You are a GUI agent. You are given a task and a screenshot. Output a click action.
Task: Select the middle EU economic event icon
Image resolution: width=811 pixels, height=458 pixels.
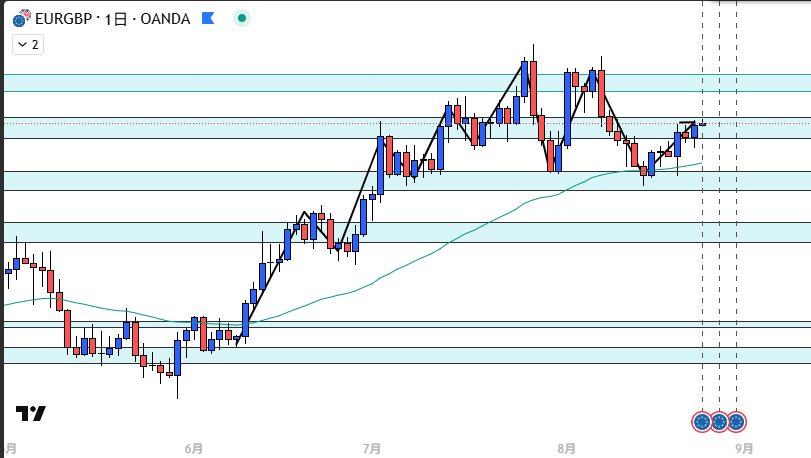click(x=719, y=422)
